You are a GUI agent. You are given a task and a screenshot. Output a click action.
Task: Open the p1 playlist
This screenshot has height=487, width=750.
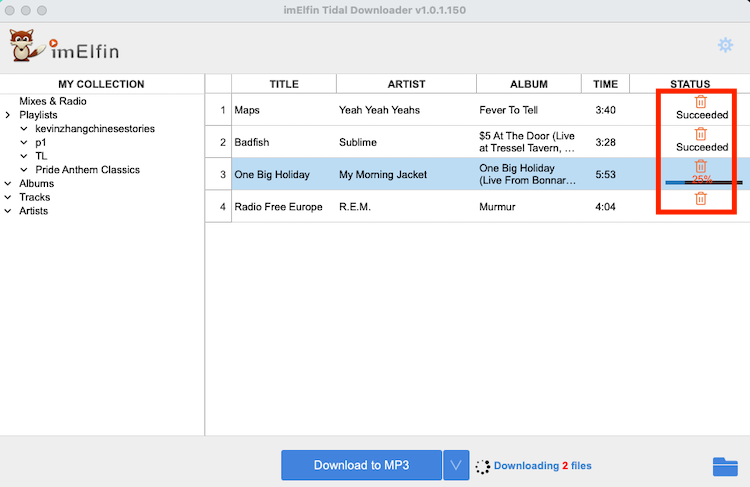(x=41, y=143)
